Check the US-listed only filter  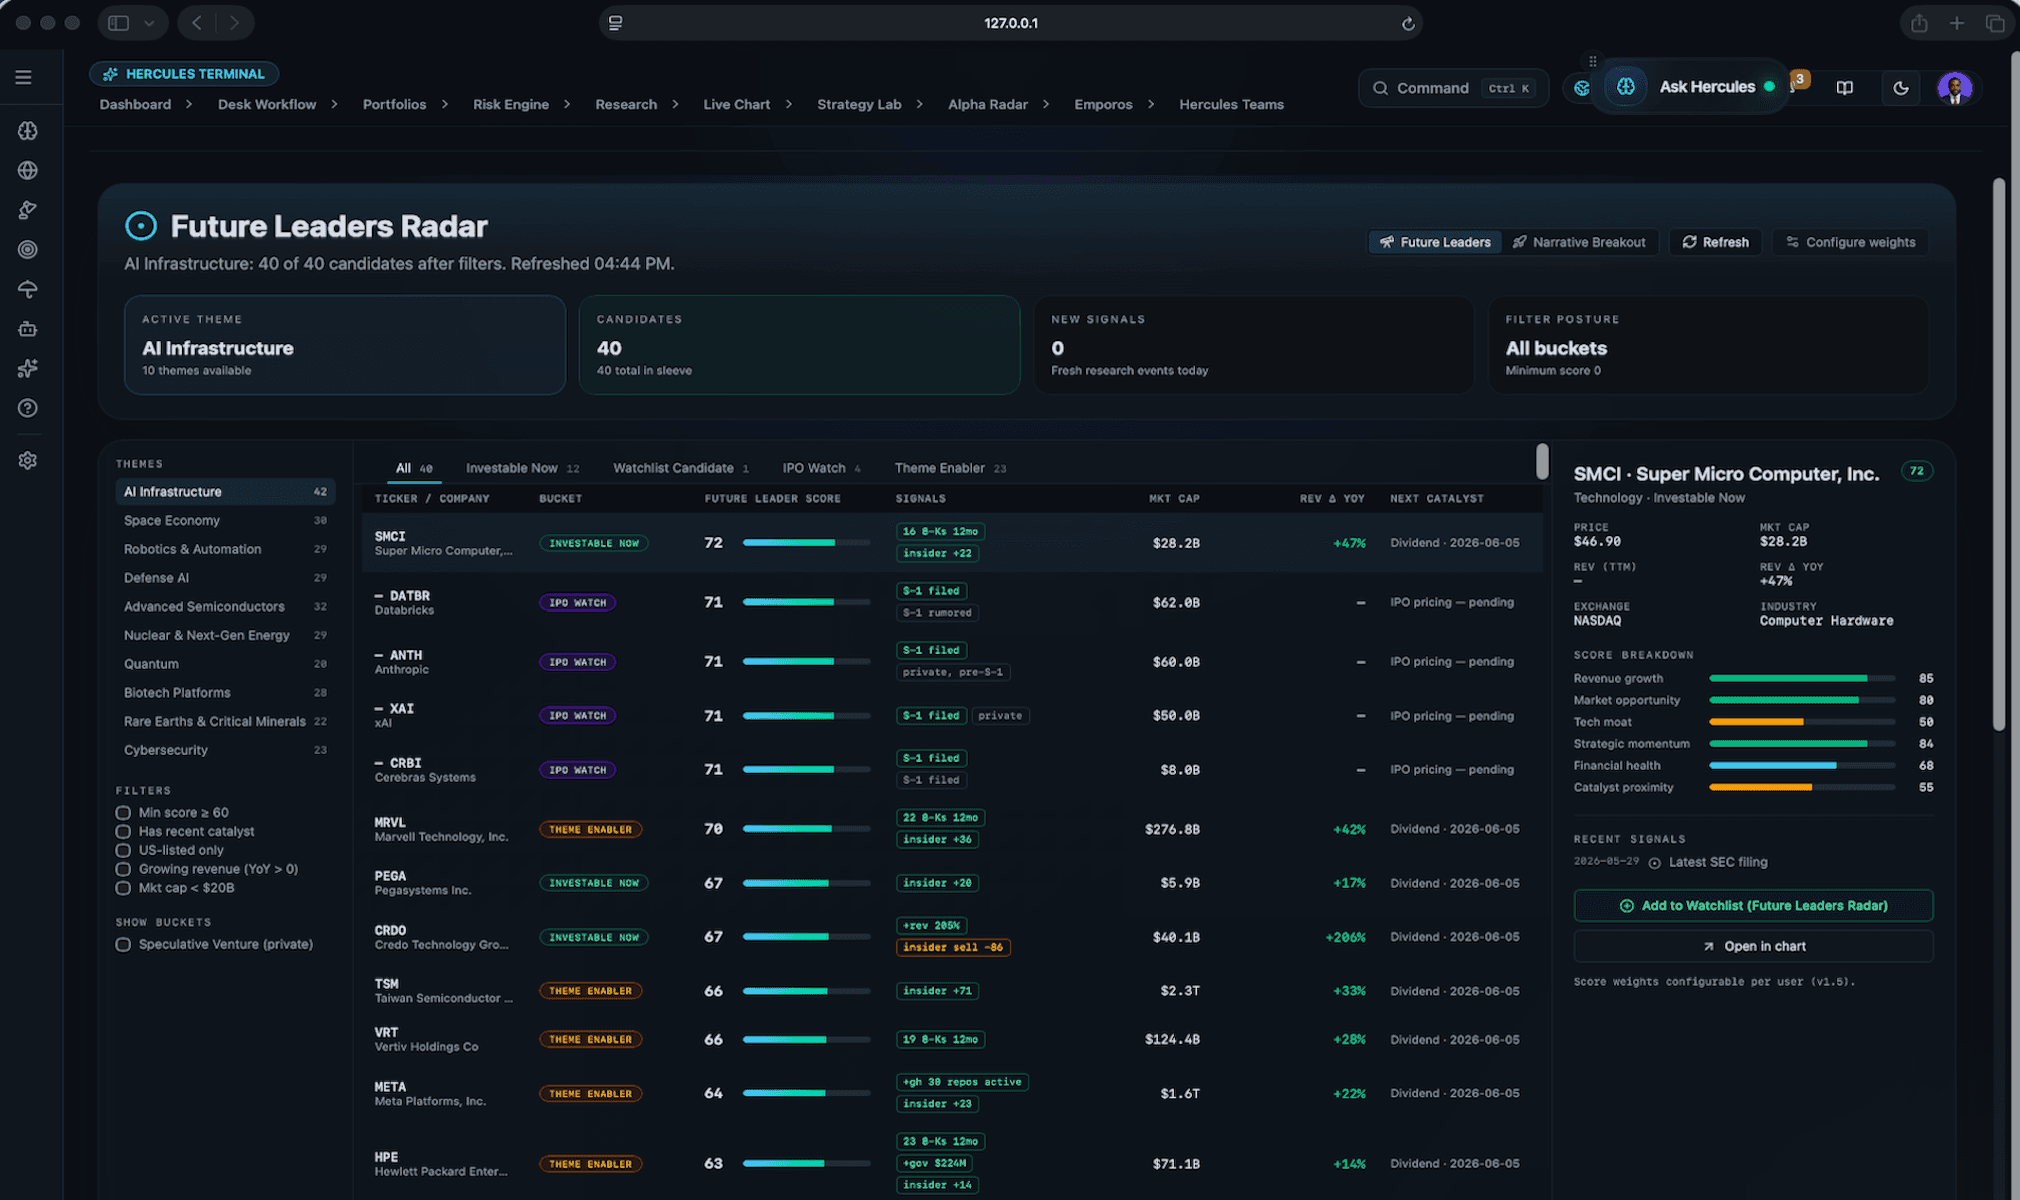pos(123,850)
